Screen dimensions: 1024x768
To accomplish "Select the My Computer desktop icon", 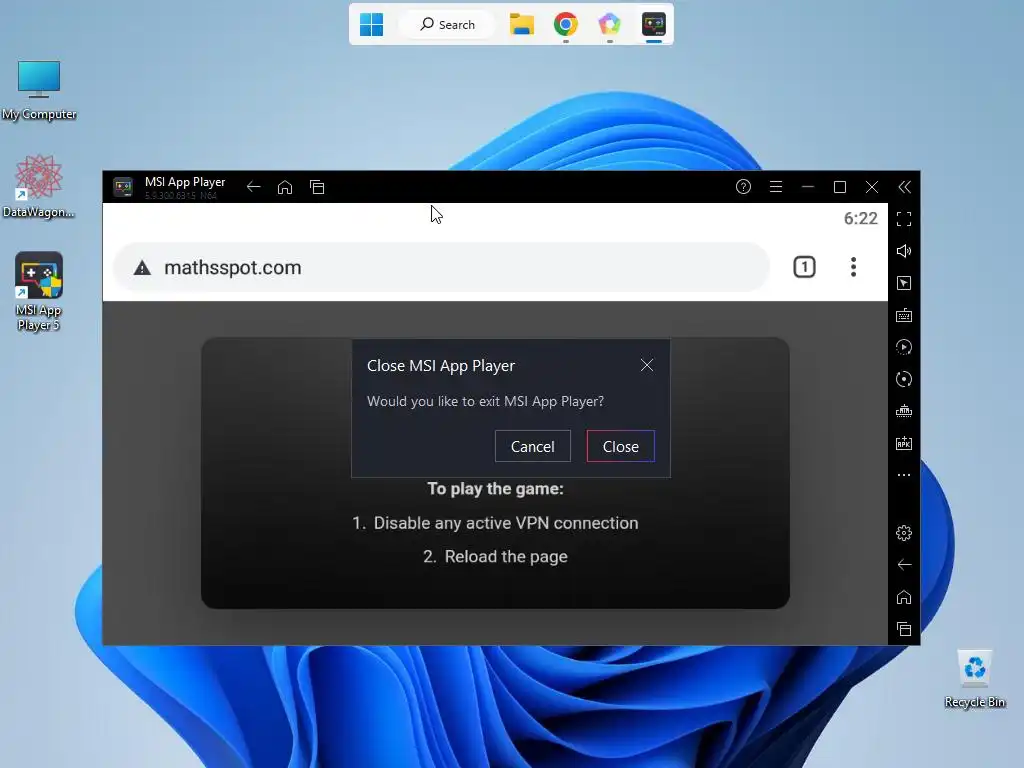I will point(39,90).
